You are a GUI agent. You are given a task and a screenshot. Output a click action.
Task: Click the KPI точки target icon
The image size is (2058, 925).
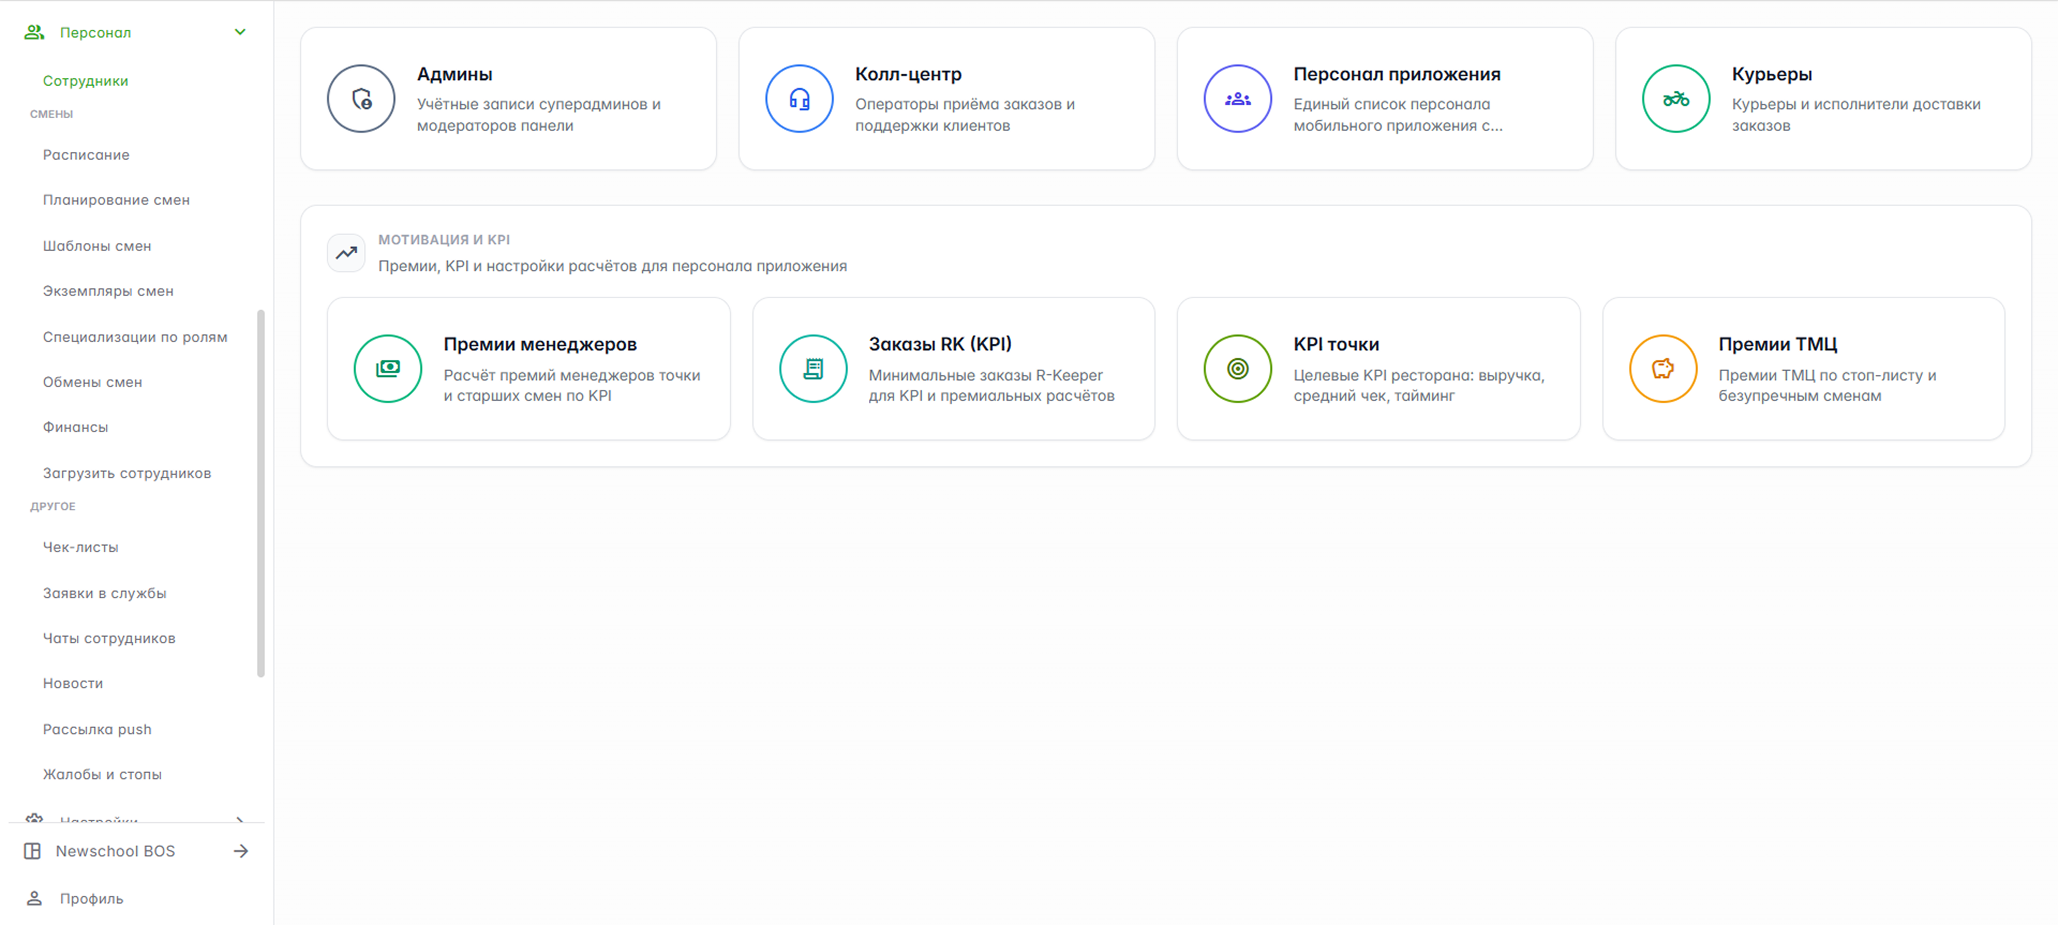coord(1238,369)
